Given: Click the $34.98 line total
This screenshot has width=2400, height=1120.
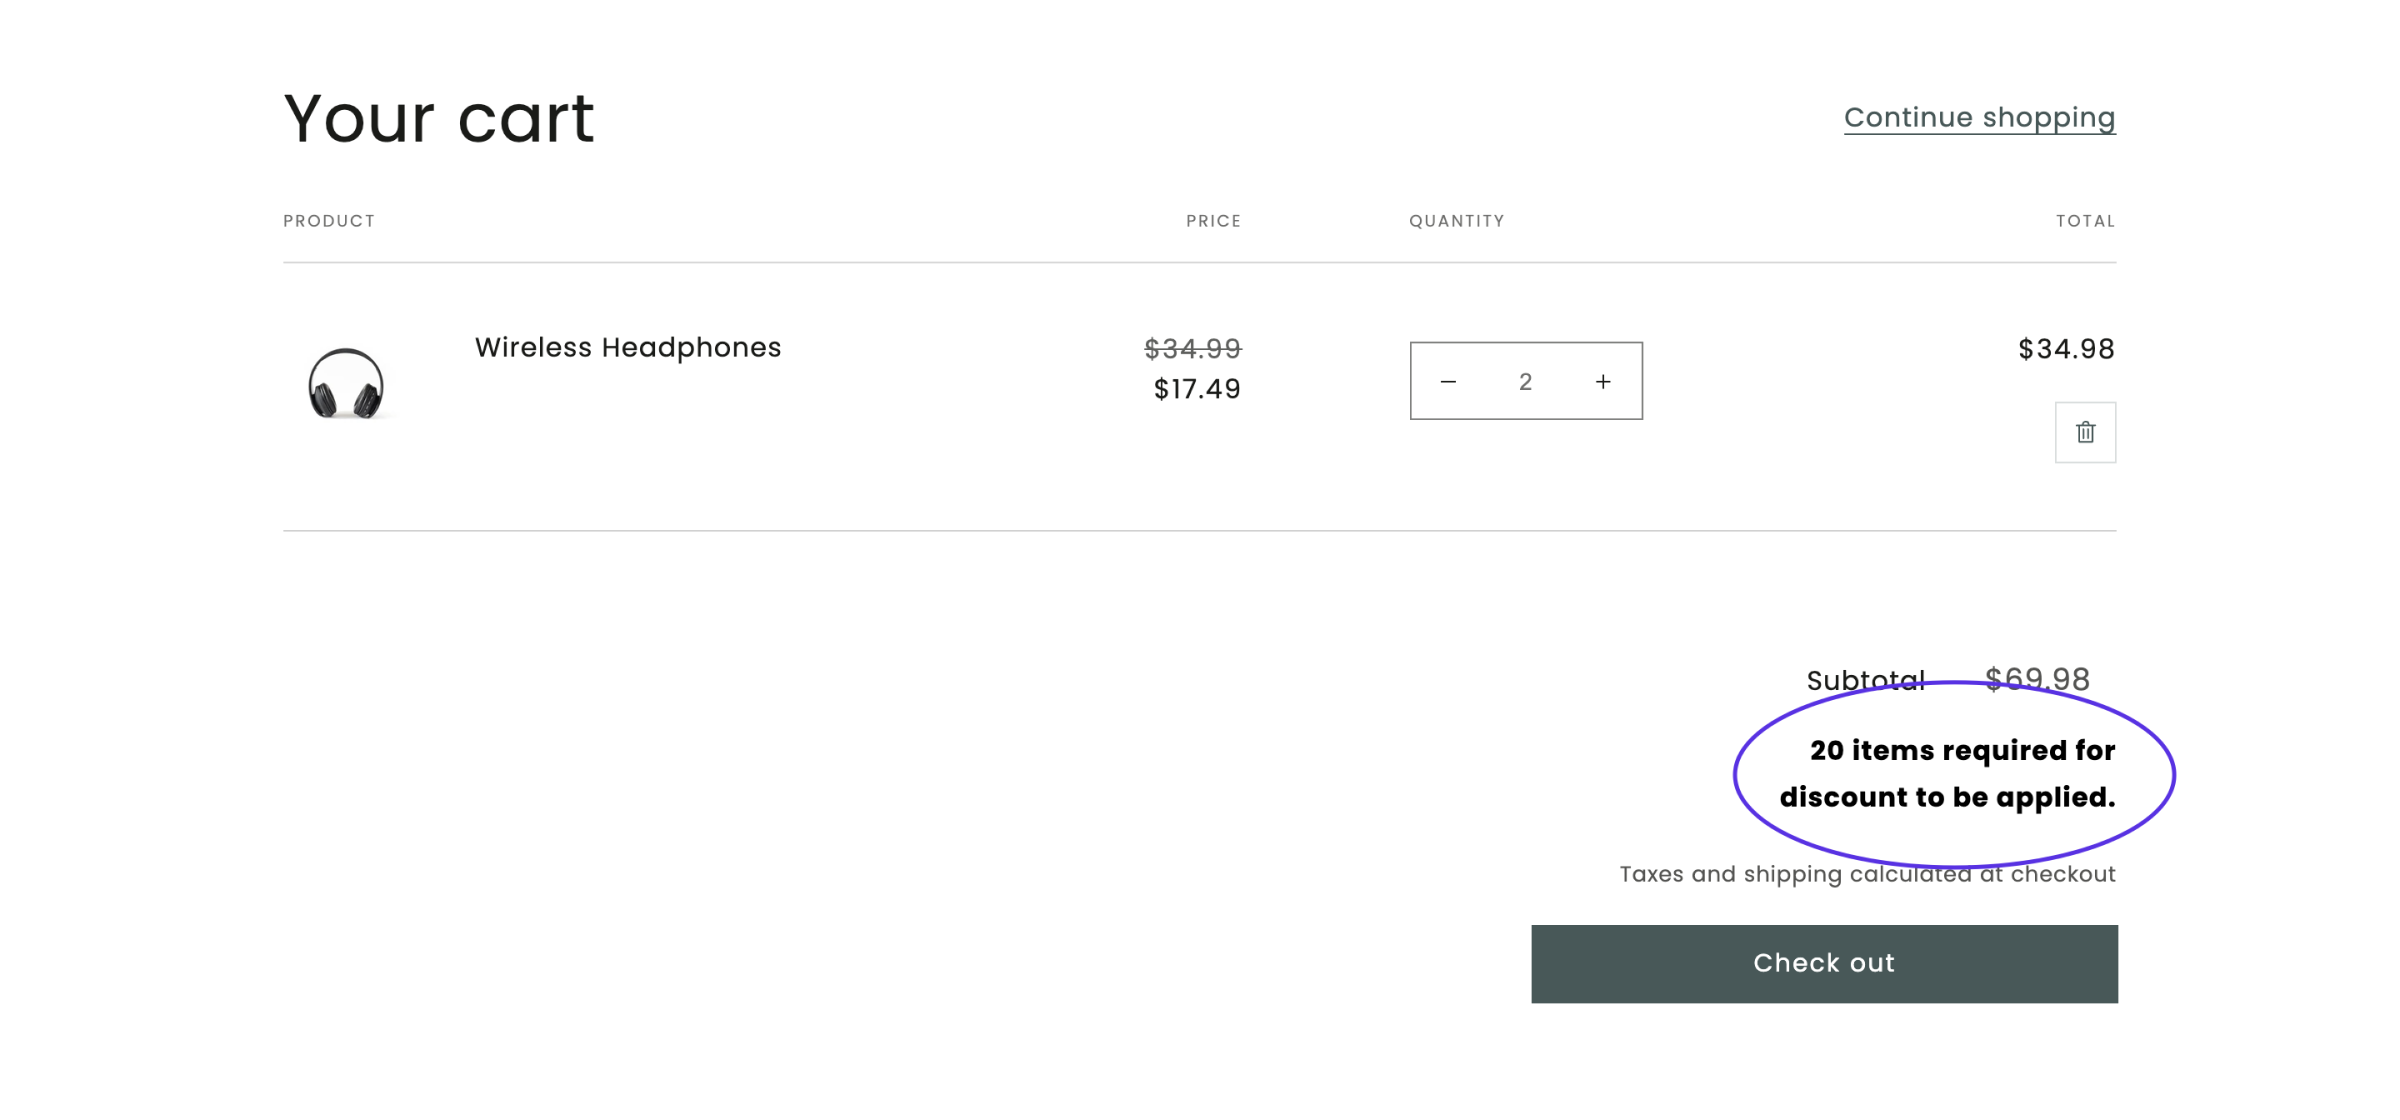Looking at the screenshot, I should click(x=2066, y=349).
